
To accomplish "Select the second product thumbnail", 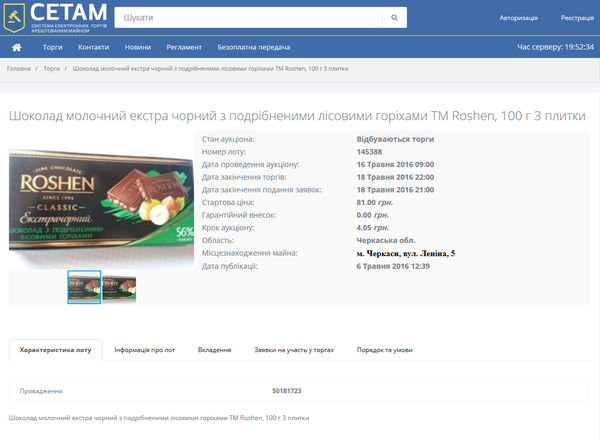I will point(119,287).
